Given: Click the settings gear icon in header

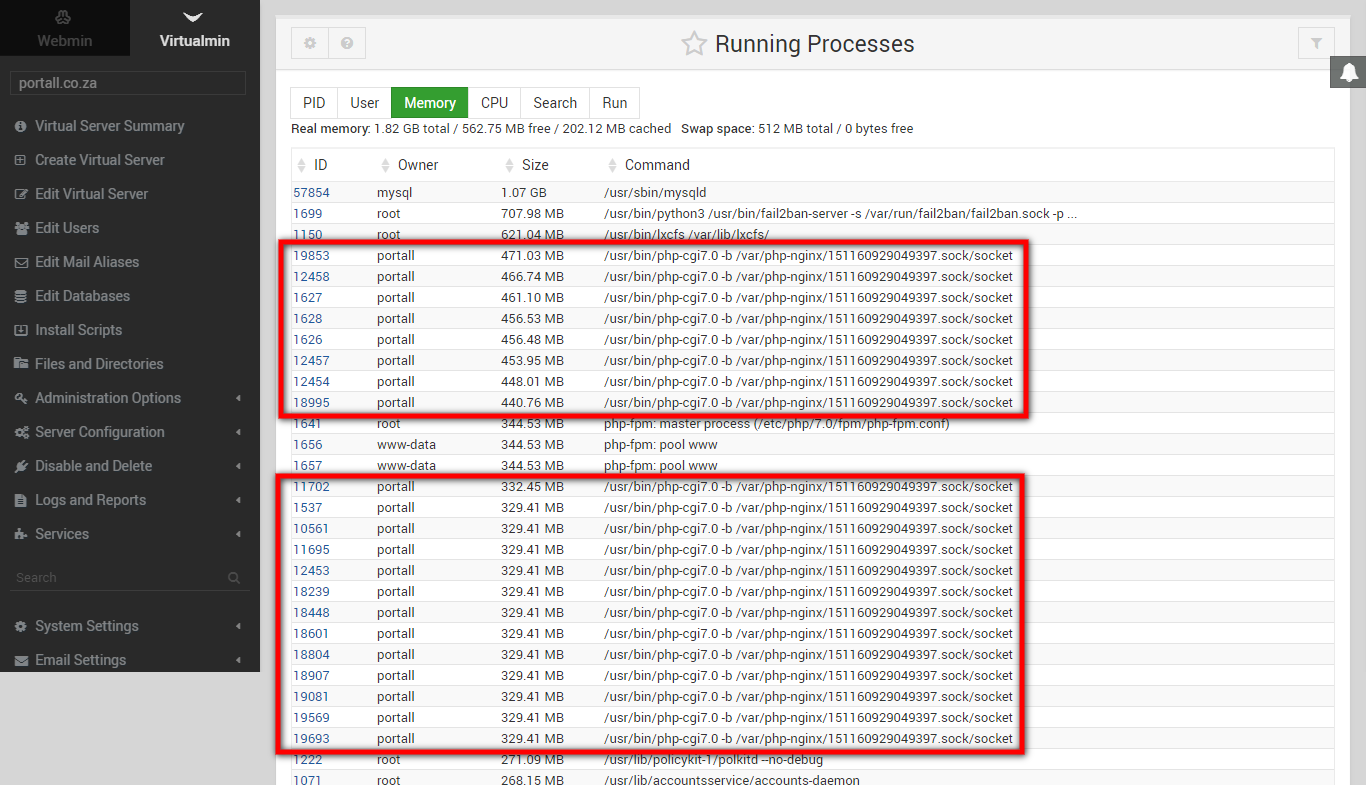Looking at the screenshot, I should (x=310, y=43).
